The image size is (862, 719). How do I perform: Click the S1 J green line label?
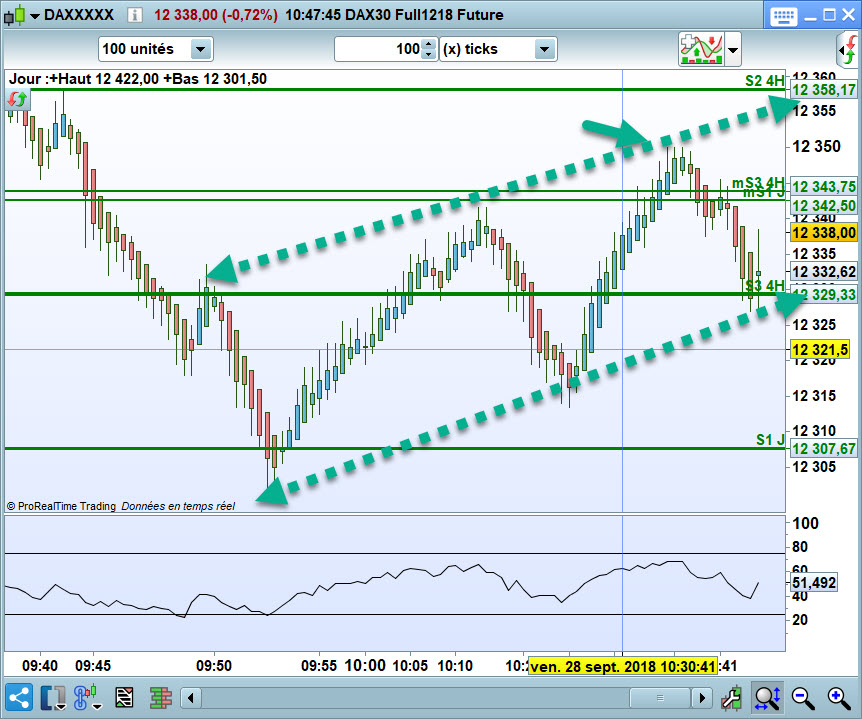pos(770,440)
